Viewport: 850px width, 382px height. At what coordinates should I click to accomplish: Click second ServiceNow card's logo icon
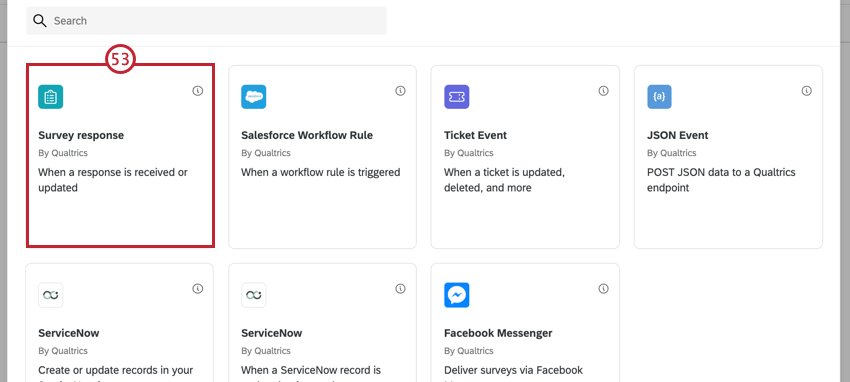coord(254,295)
